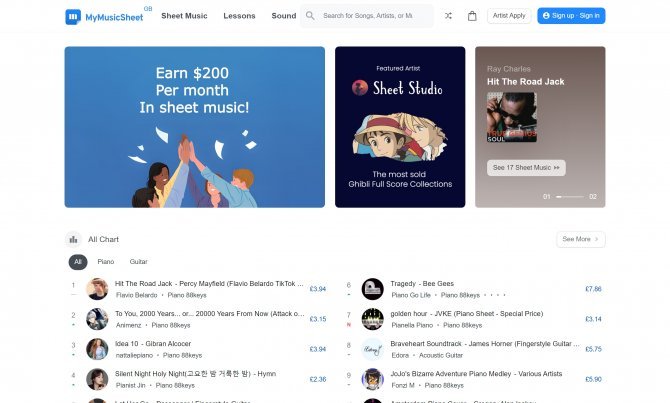Open golden hour - JVKE song
The width and height of the screenshot is (670, 403).
point(467,314)
